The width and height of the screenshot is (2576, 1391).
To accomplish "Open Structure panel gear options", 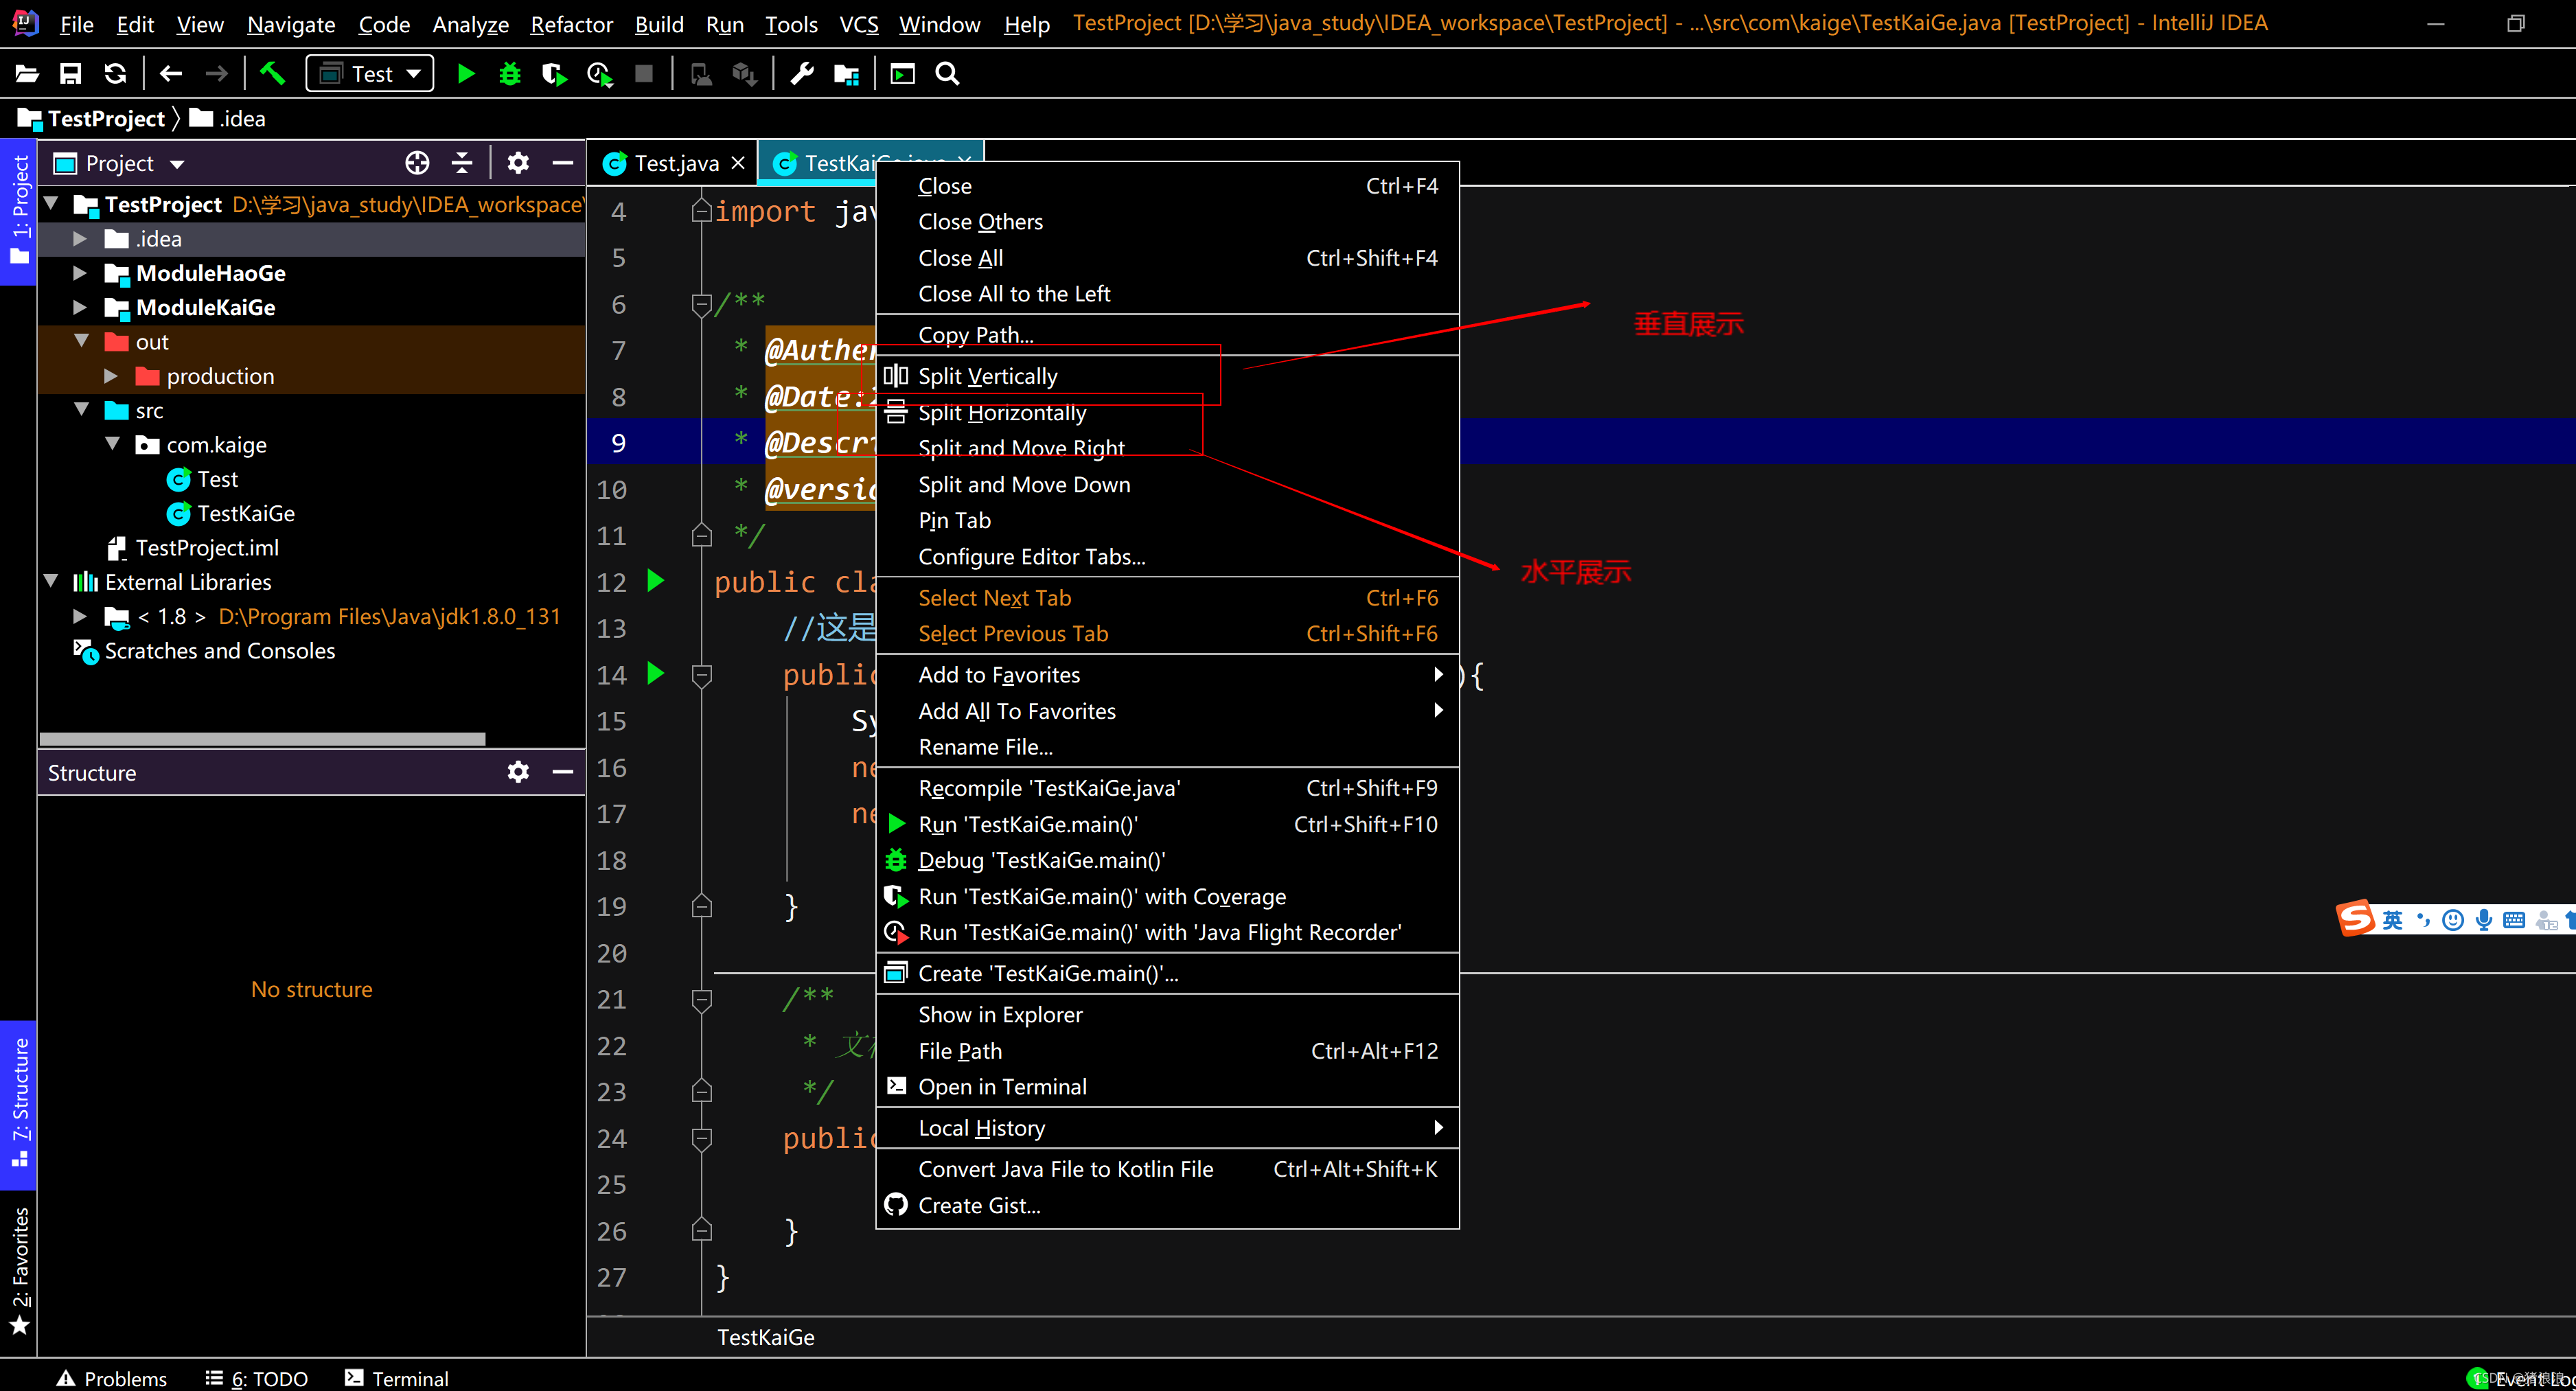I will (x=518, y=772).
